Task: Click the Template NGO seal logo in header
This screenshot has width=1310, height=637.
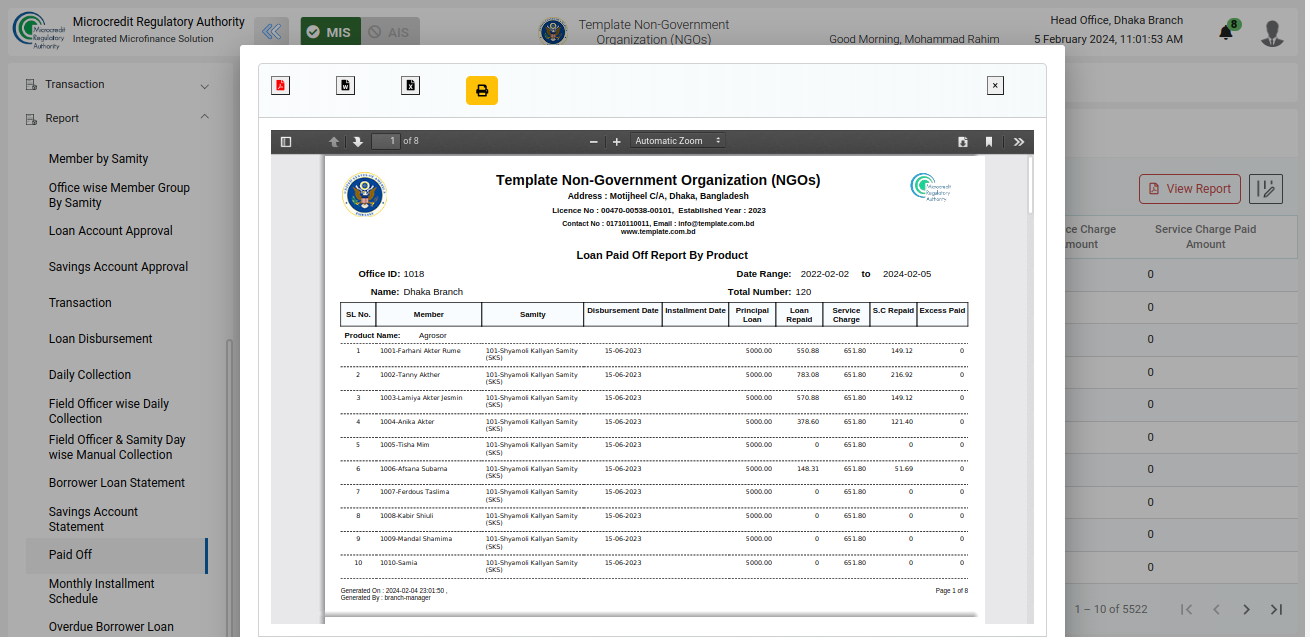Action: 553,32
